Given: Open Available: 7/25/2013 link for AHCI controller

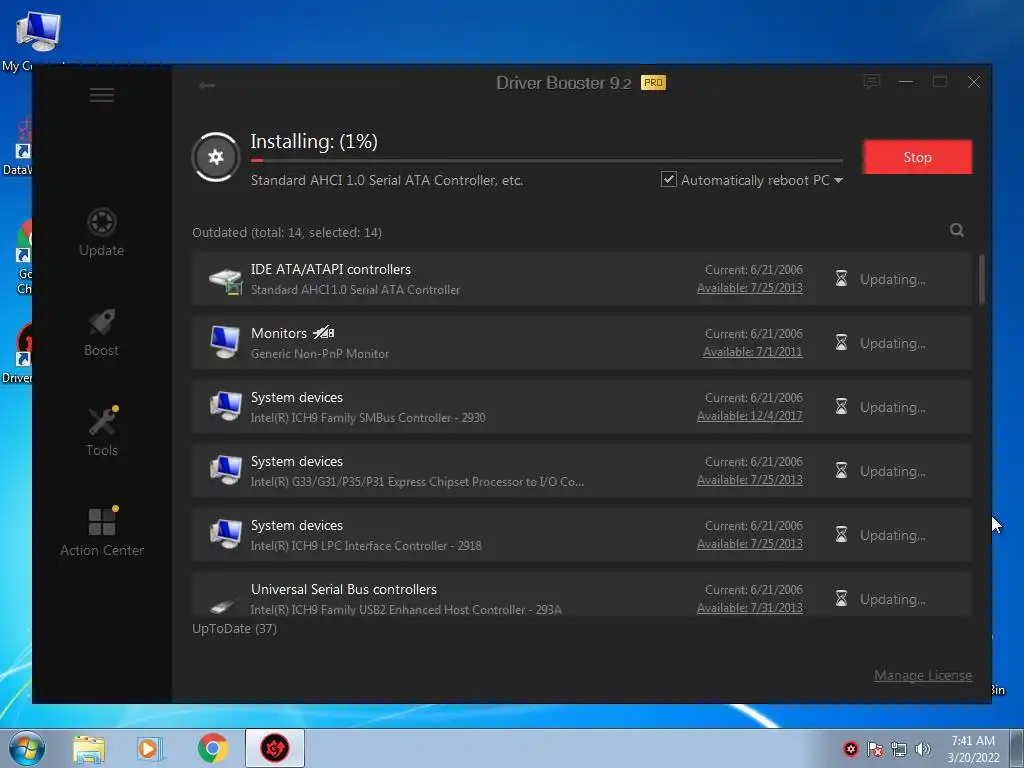Looking at the screenshot, I should 750,288.
